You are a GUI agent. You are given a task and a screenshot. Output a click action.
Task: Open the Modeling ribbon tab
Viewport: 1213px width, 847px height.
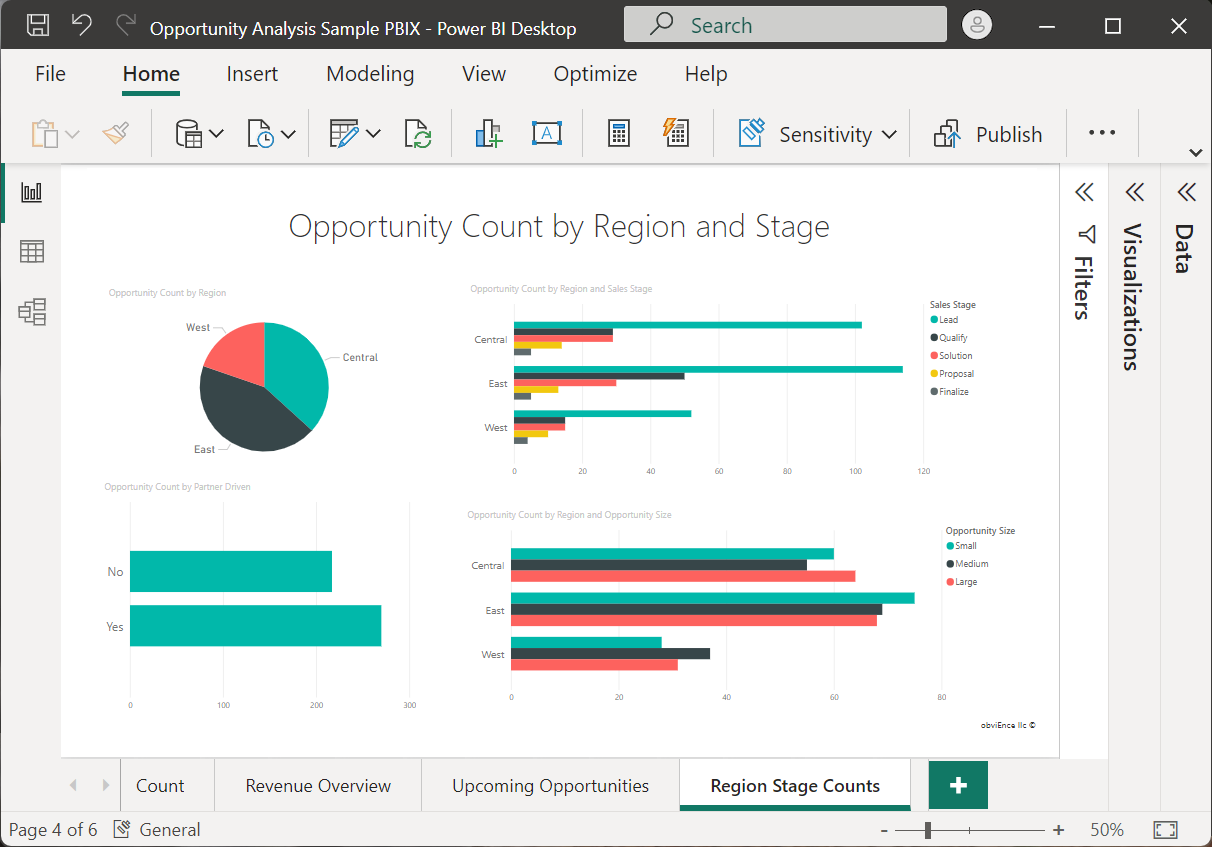pyautogui.click(x=370, y=74)
